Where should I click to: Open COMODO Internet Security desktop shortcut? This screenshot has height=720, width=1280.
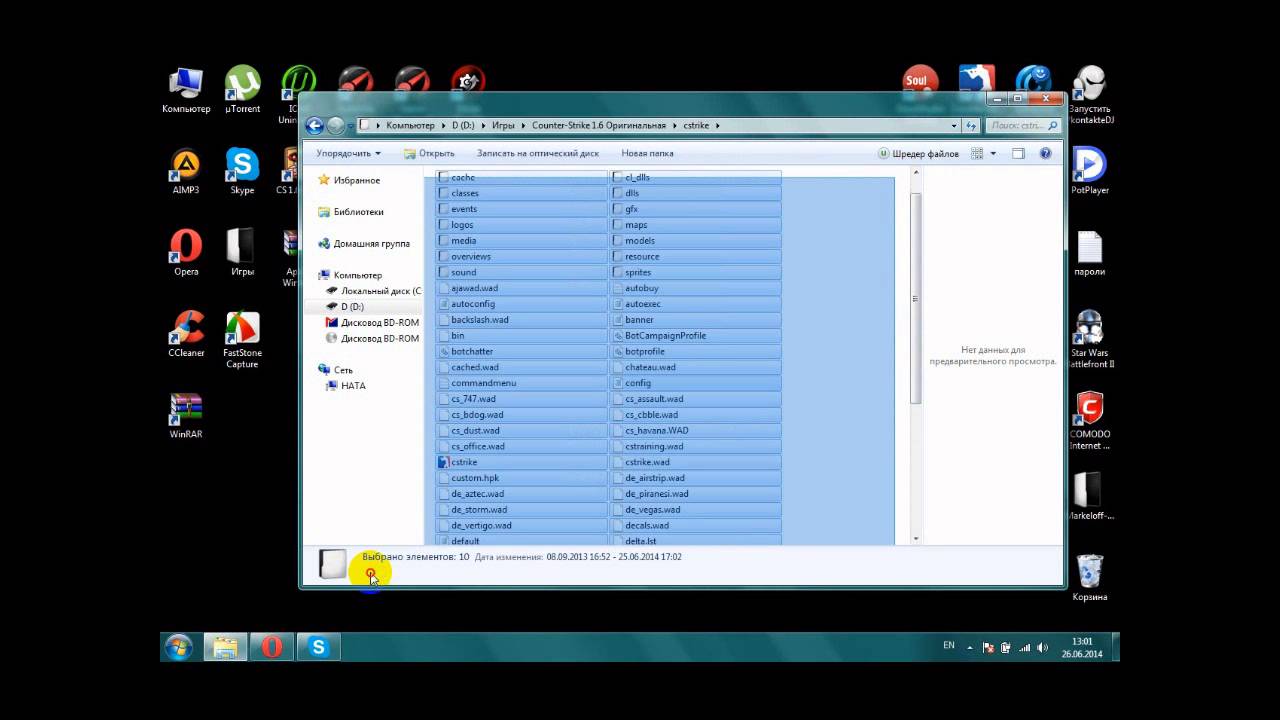pyautogui.click(x=1089, y=421)
